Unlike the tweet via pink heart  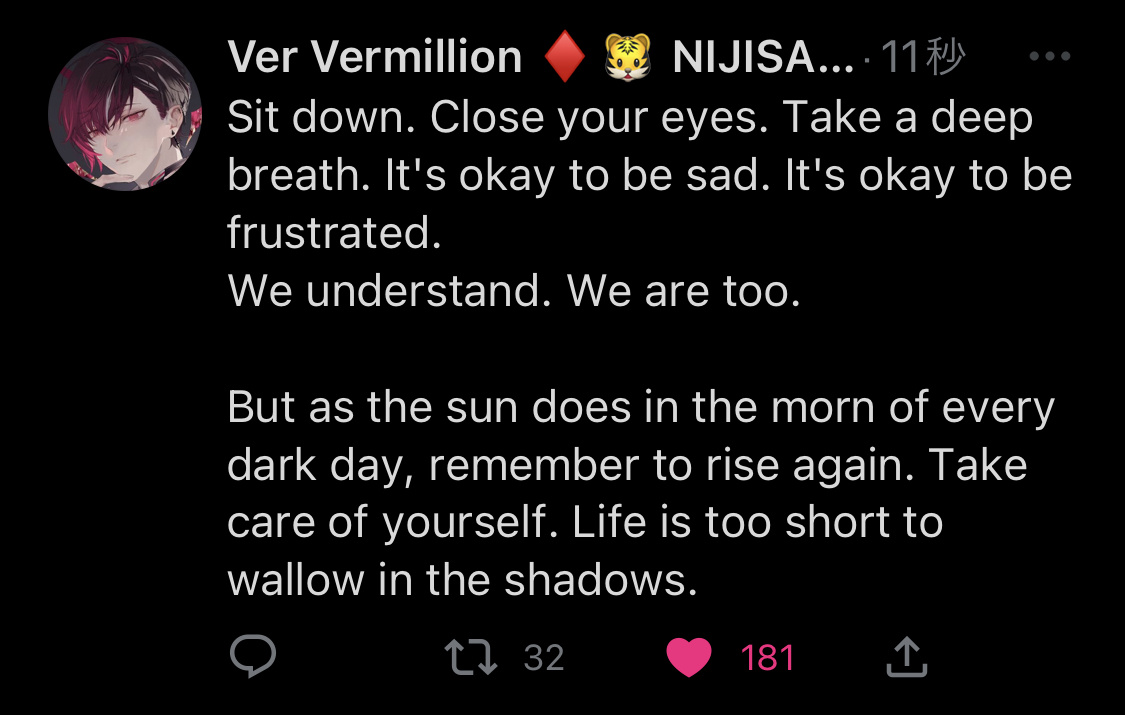(689, 657)
